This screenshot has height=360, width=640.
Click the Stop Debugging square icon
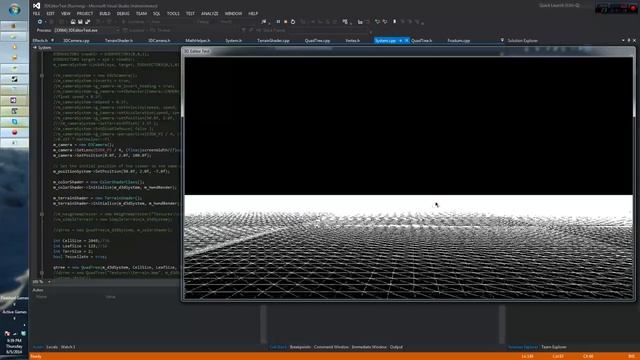(285, 22)
